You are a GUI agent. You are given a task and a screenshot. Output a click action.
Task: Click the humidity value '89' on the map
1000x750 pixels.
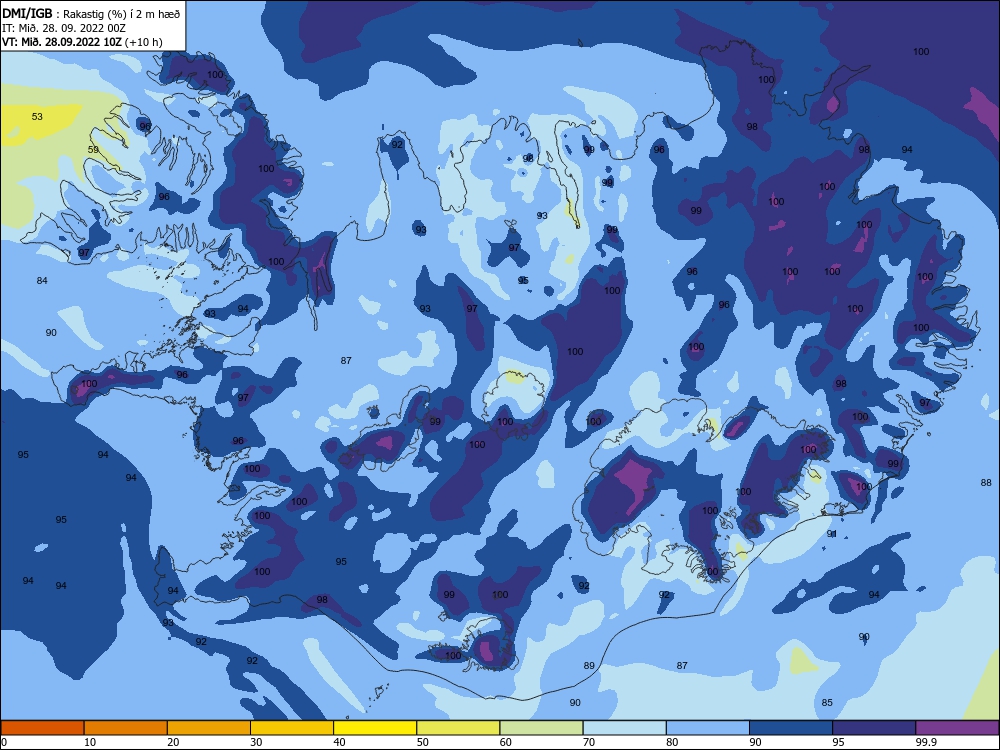[589, 666]
